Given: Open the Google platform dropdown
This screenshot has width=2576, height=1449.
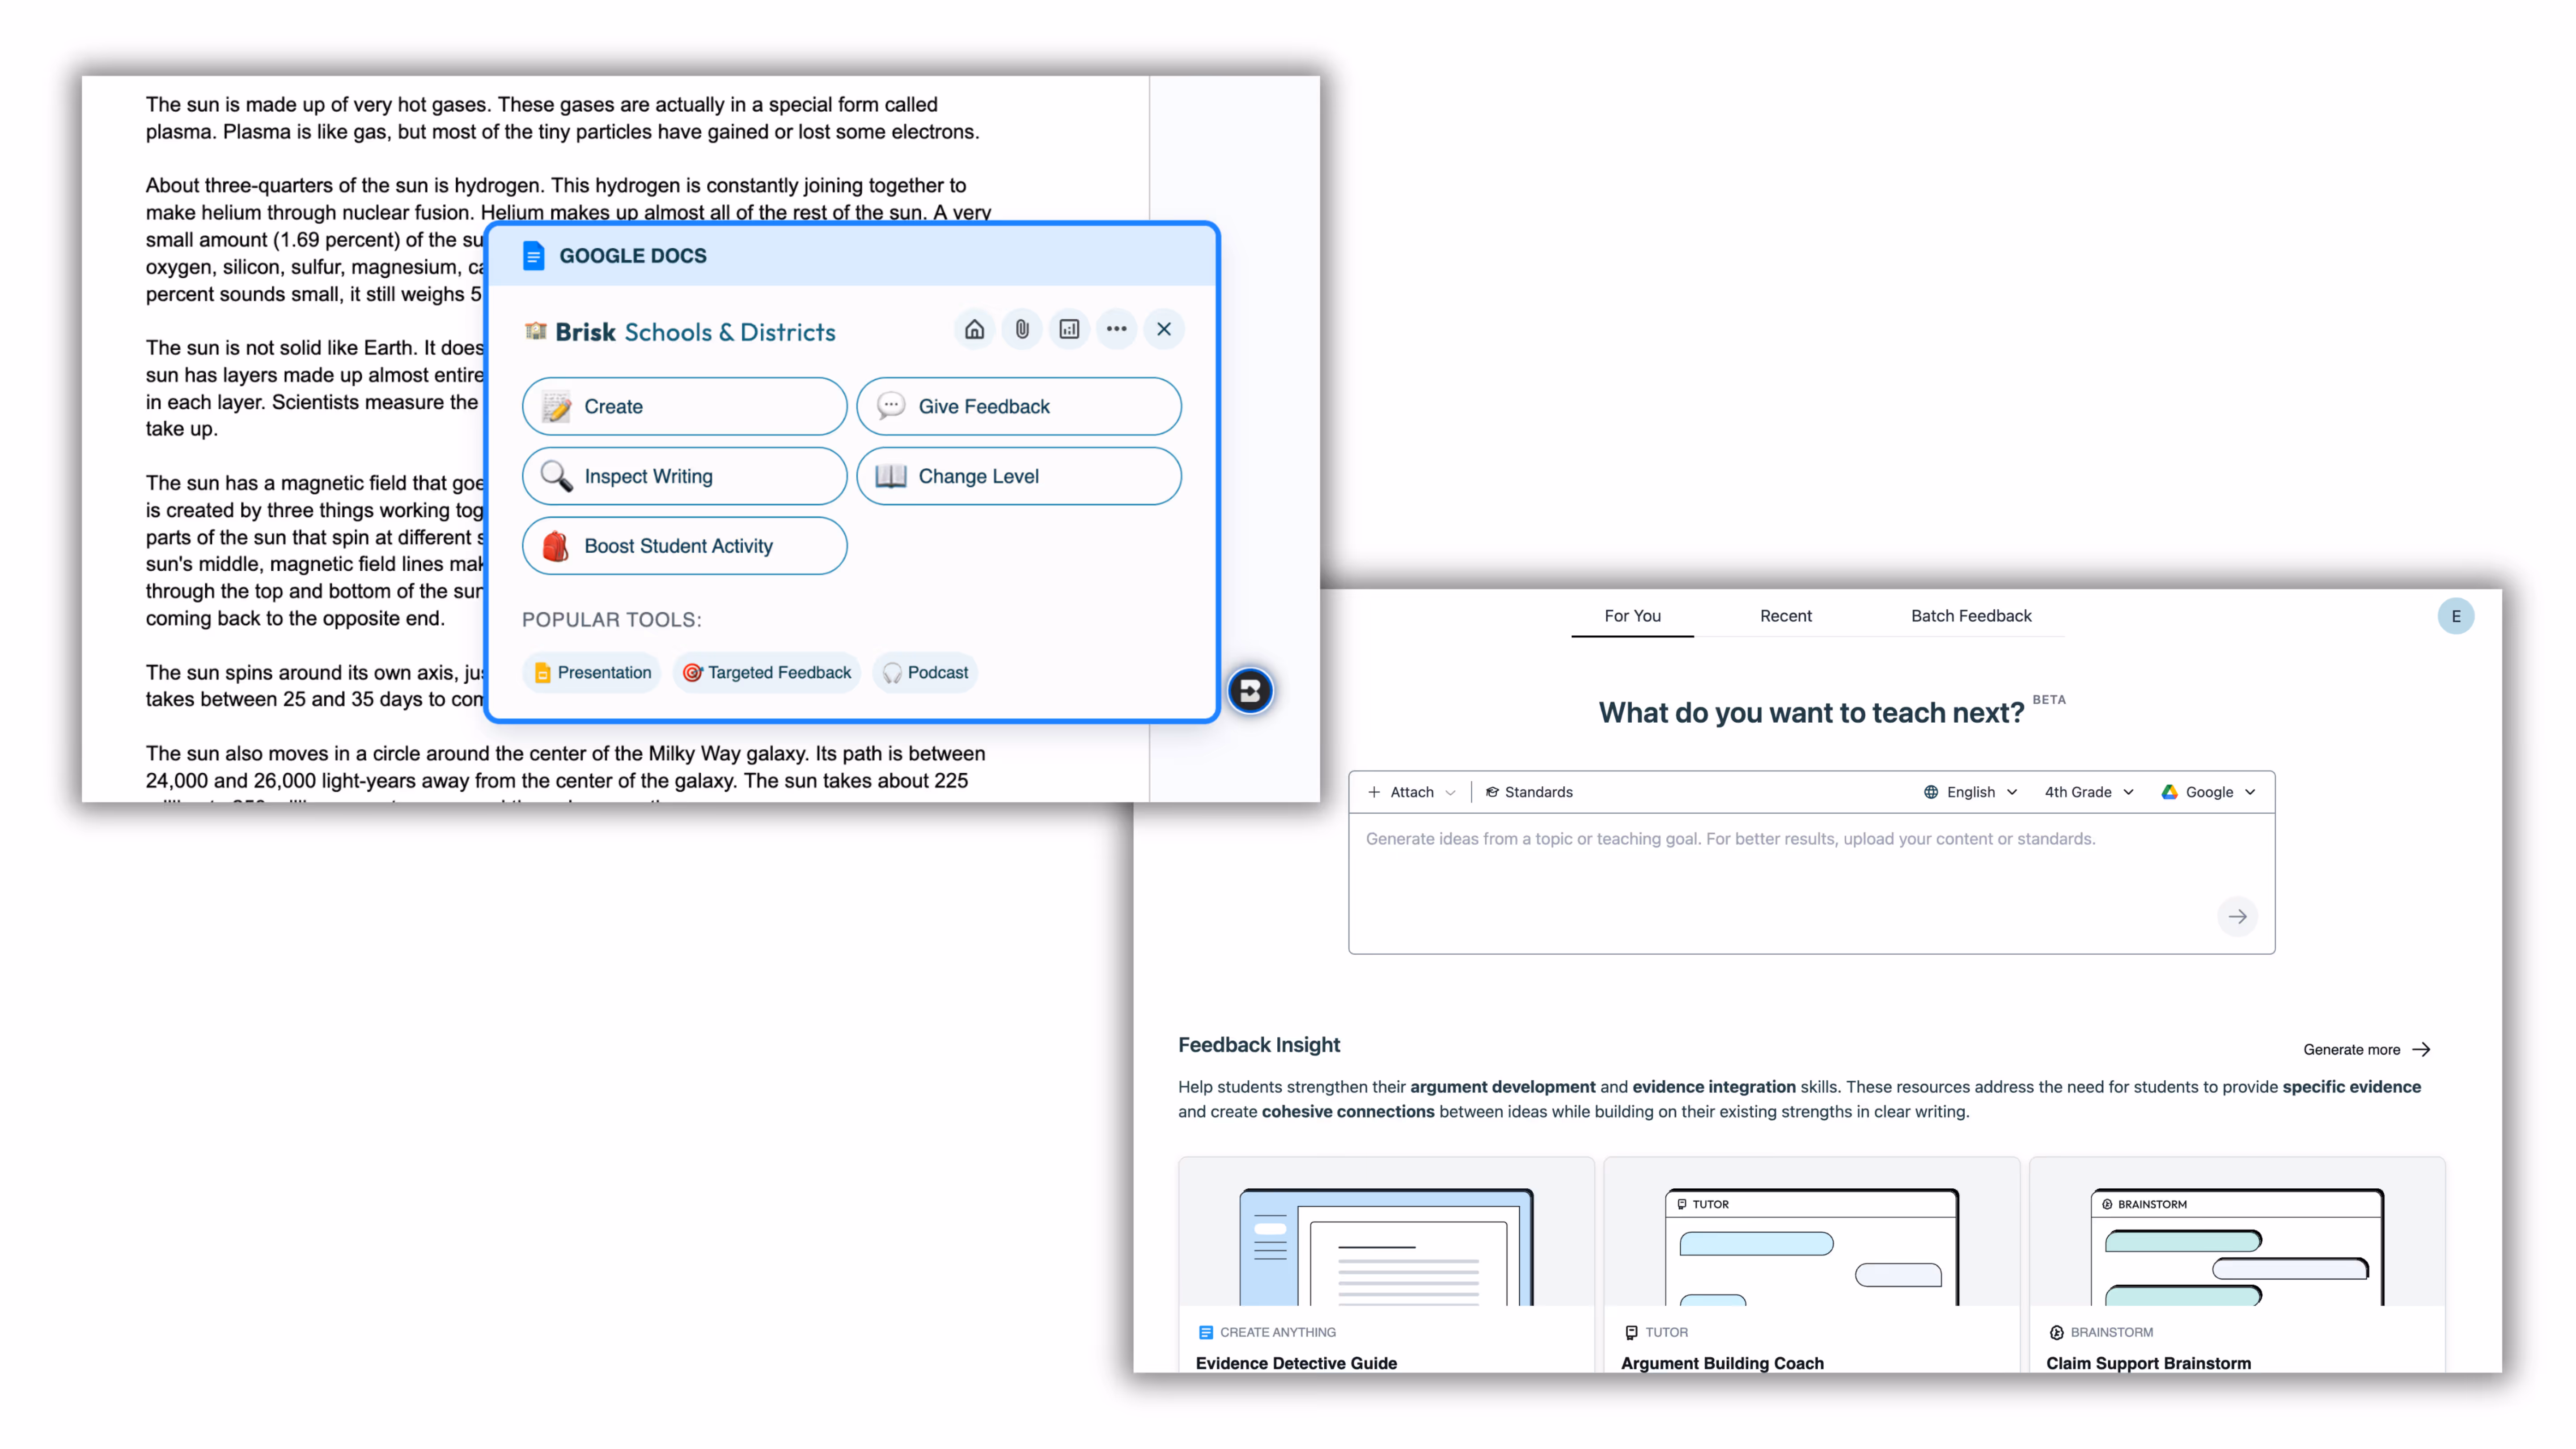Looking at the screenshot, I should tap(2208, 792).
